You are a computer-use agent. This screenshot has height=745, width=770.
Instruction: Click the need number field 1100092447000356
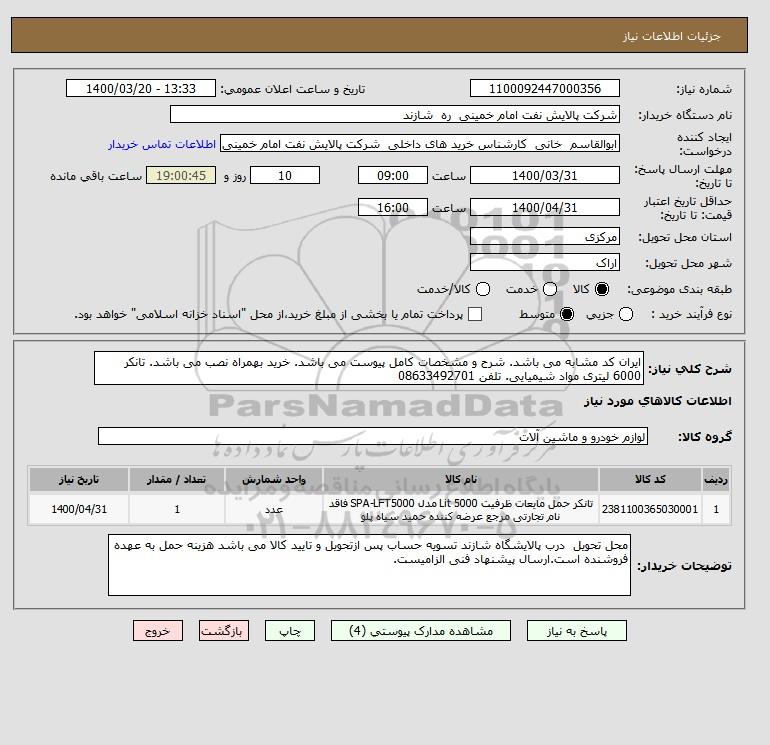point(545,88)
